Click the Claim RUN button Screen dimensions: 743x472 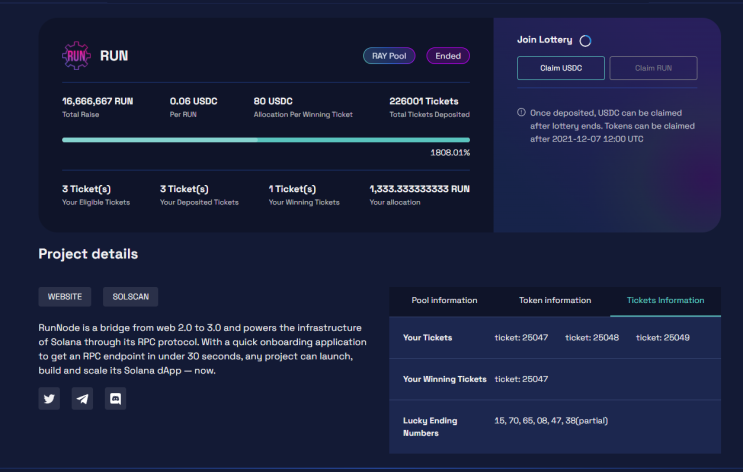click(x=653, y=68)
